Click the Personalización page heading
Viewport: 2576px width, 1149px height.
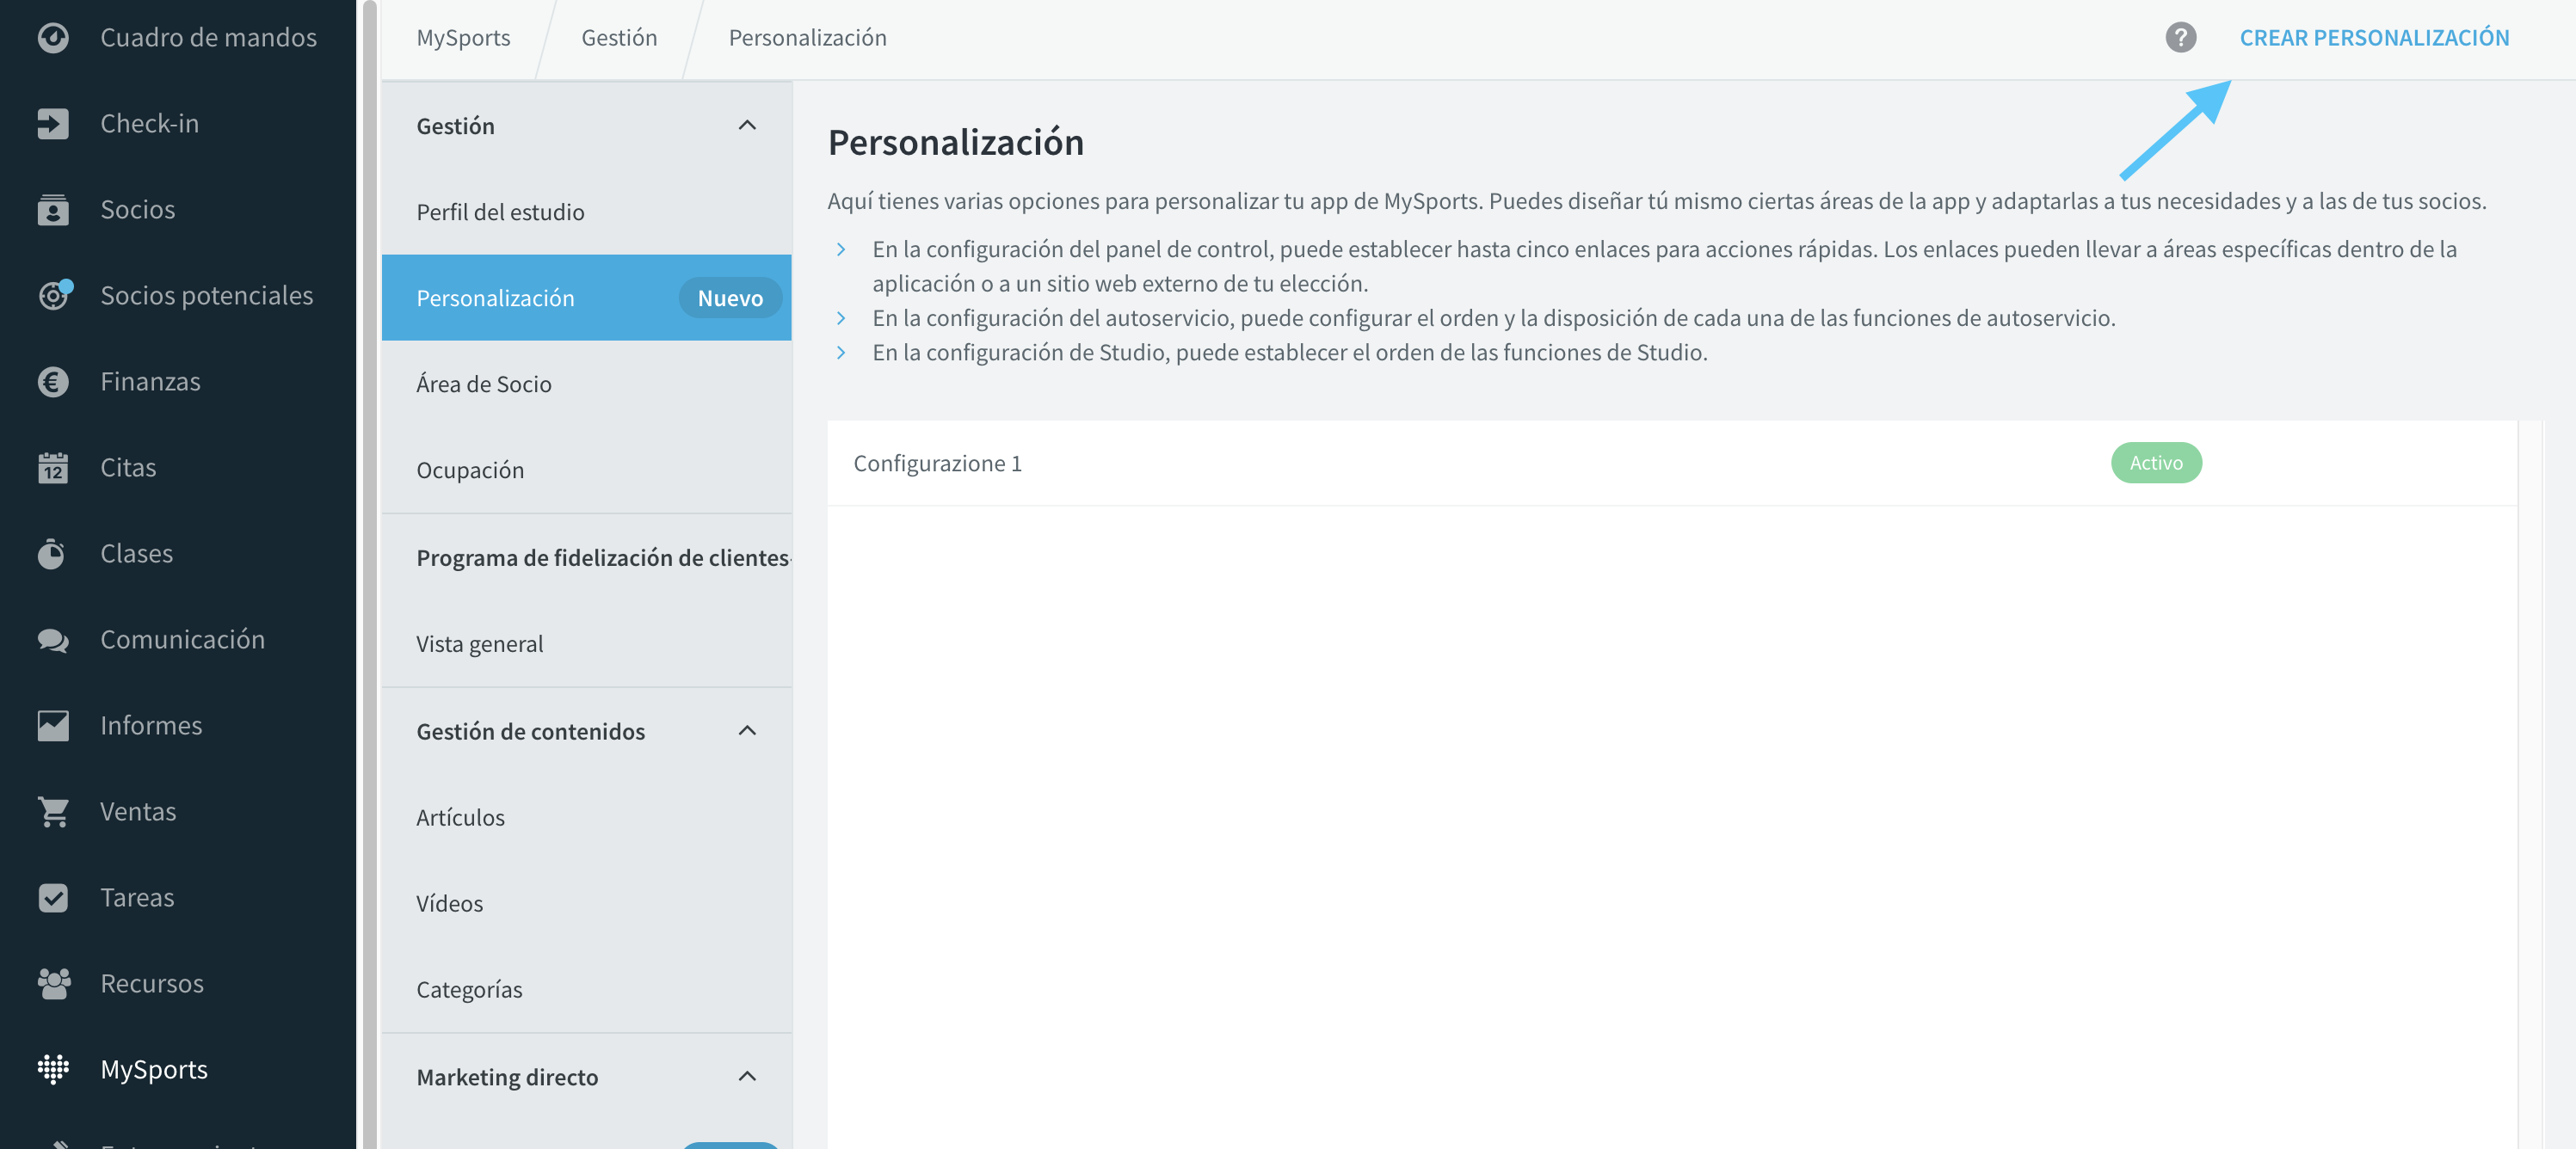pyautogui.click(x=955, y=142)
